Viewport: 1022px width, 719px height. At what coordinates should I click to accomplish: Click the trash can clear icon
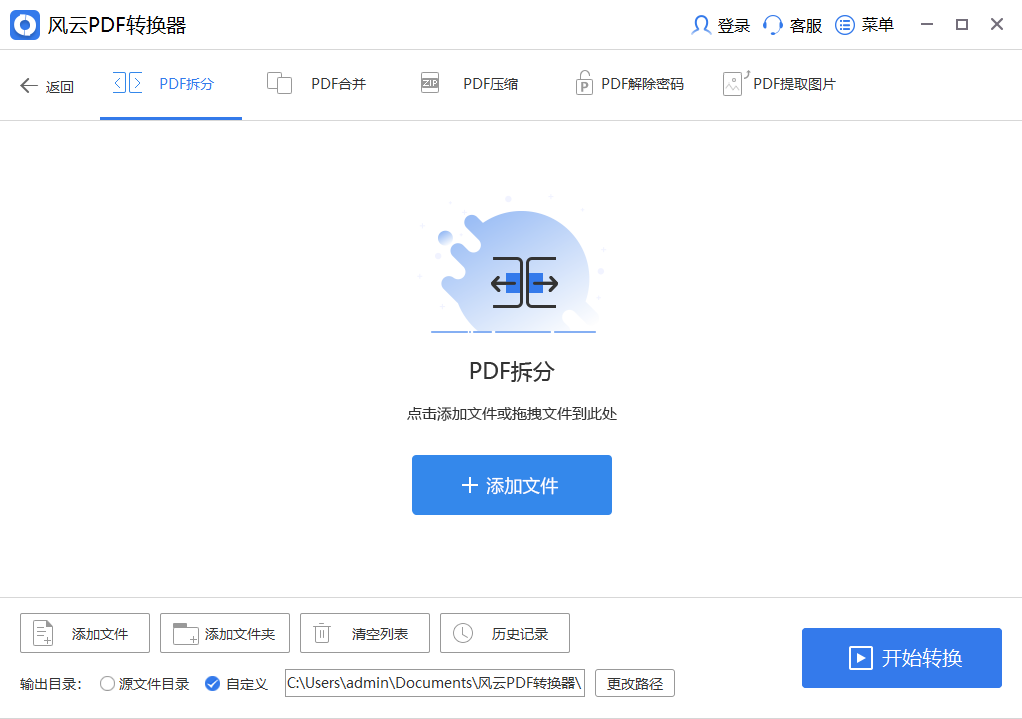(x=322, y=633)
